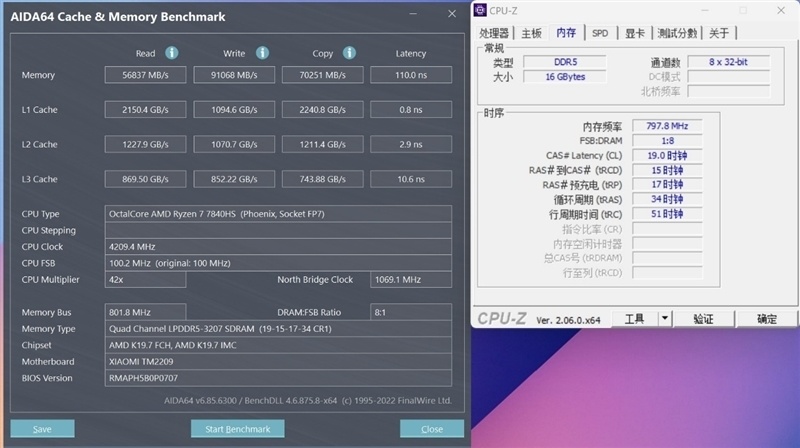Click the 工具 button in CPU-Z

(635, 319)
